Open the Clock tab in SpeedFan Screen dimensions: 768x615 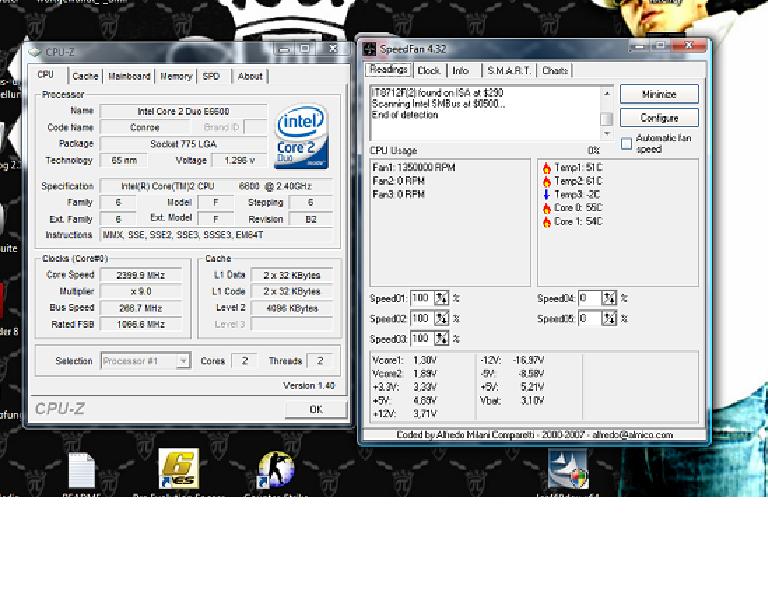[x=429, y=71]
